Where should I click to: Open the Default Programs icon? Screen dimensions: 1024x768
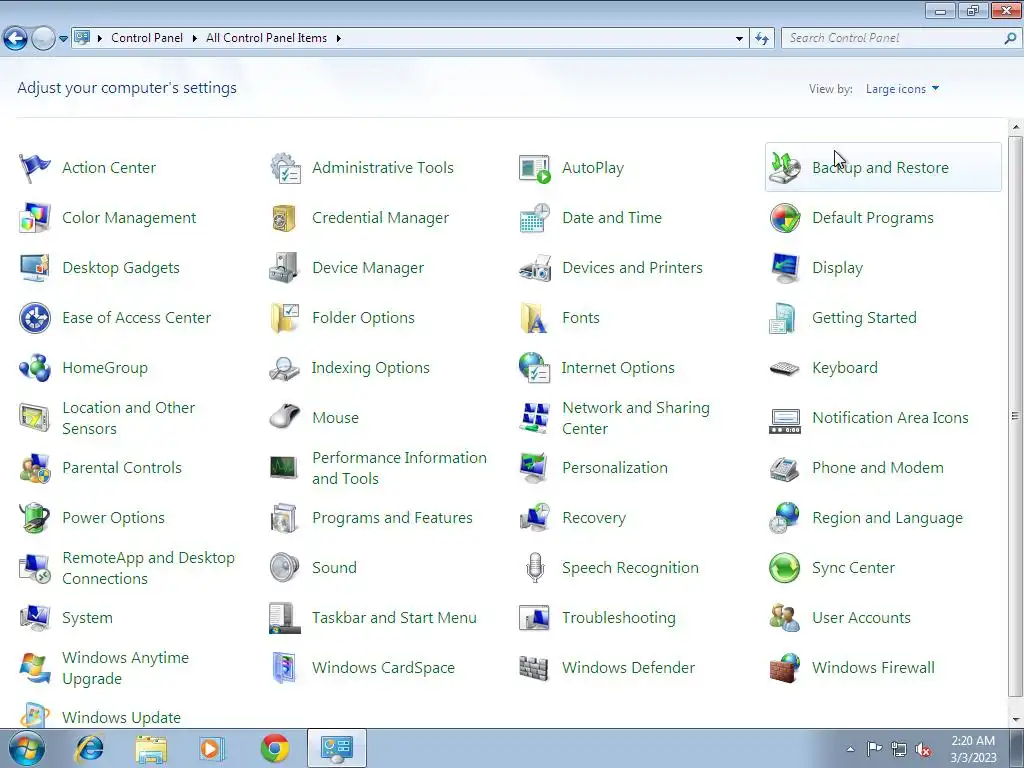coord(784,217)
